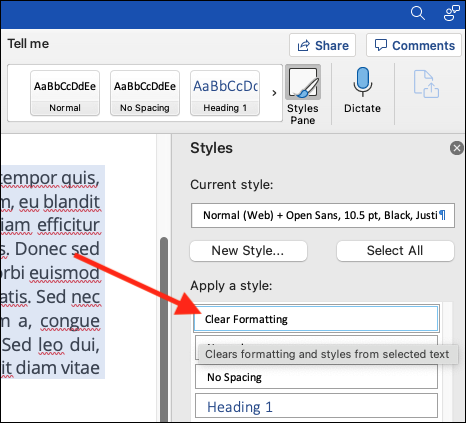
Task: Open the Styles Pane brush icon
Action: pyautogui.click(x=303, y=82)
